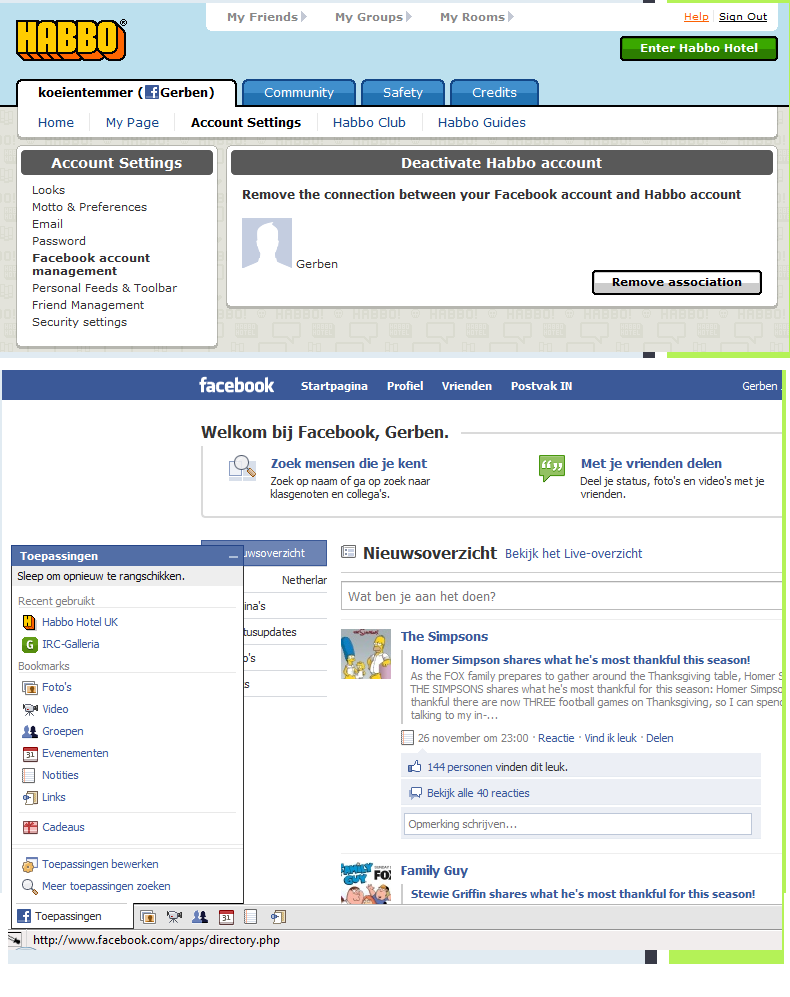Click Toepassingen bewerken
Viewport: 790px width, 997px height.
pos(100,864)
